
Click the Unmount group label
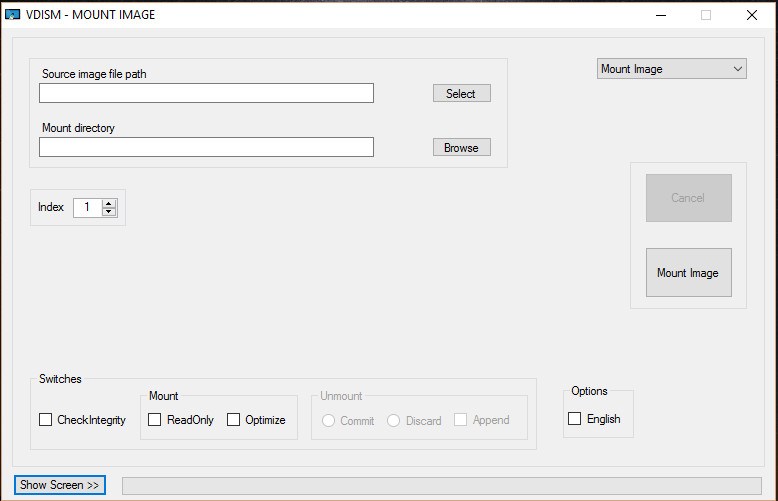point(341,396)
